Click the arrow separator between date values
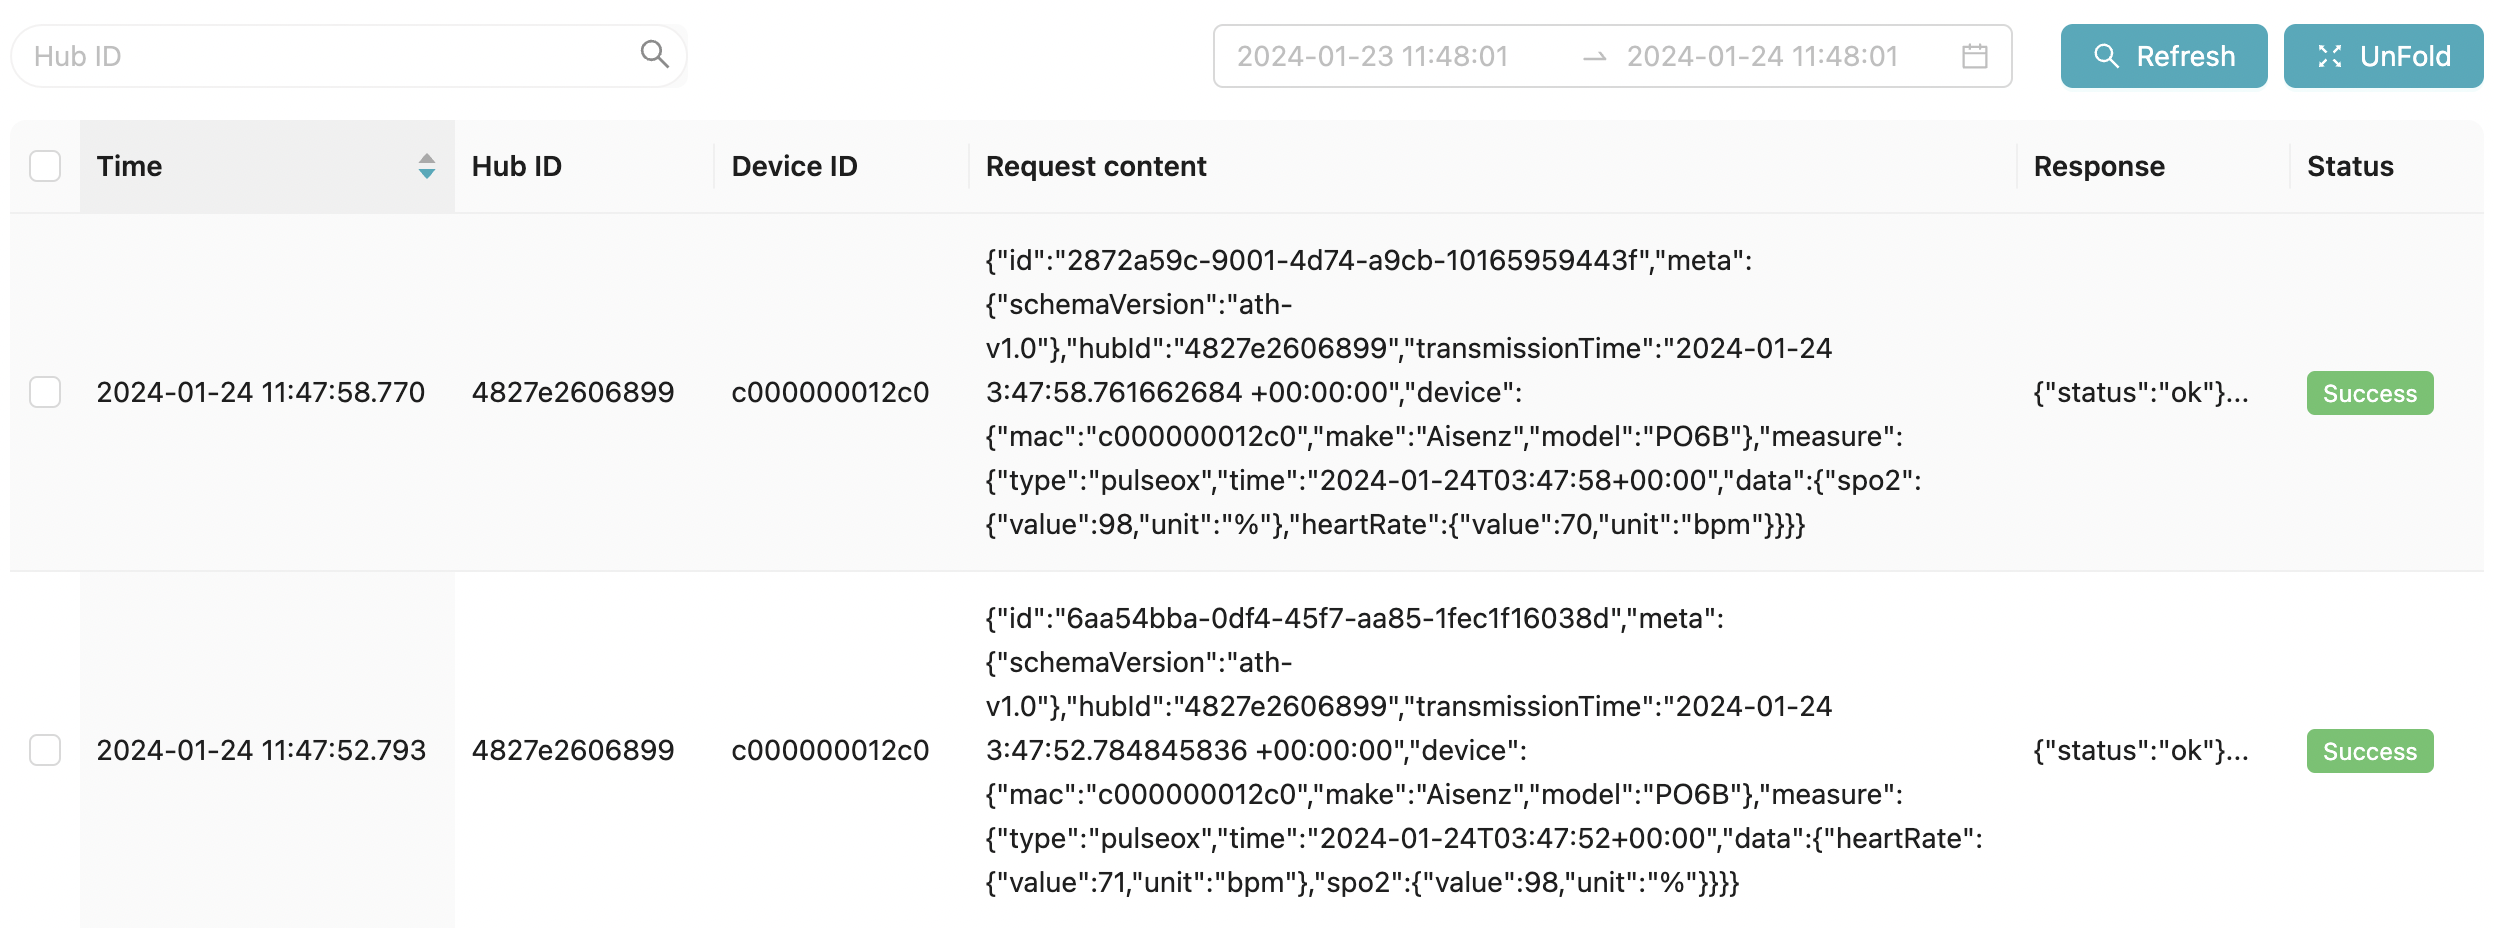Viewport: 2494px width, 928px height. click(x=1595, y=57)
